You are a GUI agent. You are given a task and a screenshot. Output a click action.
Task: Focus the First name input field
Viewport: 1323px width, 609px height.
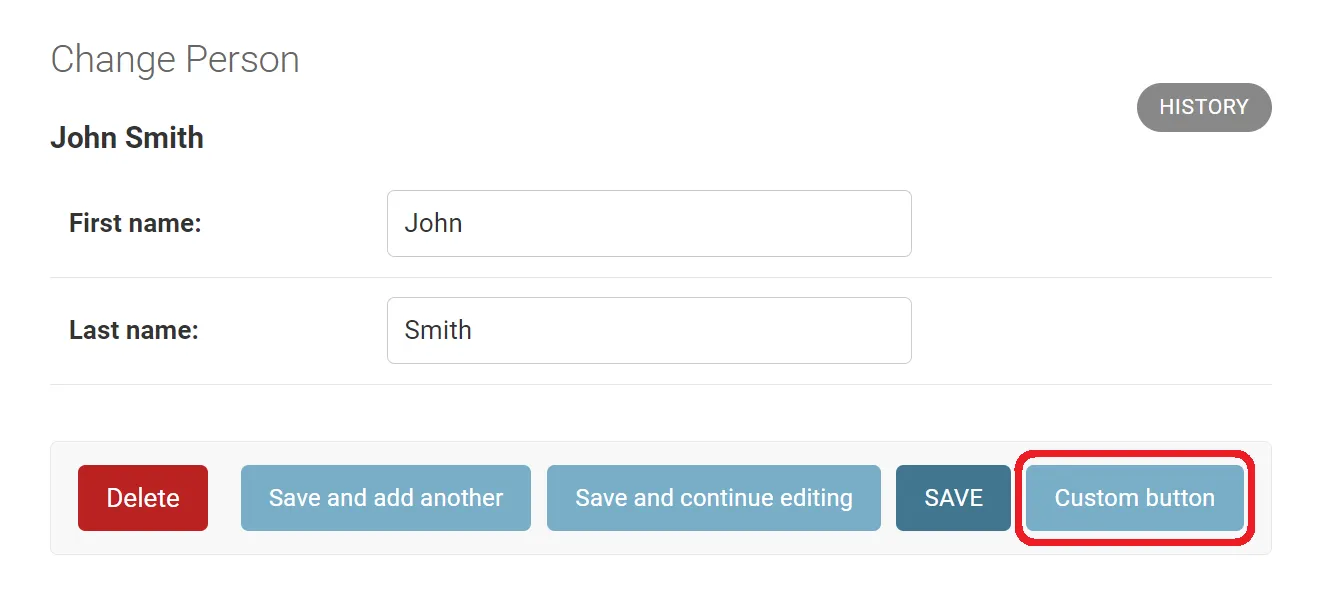click(649, 223)
